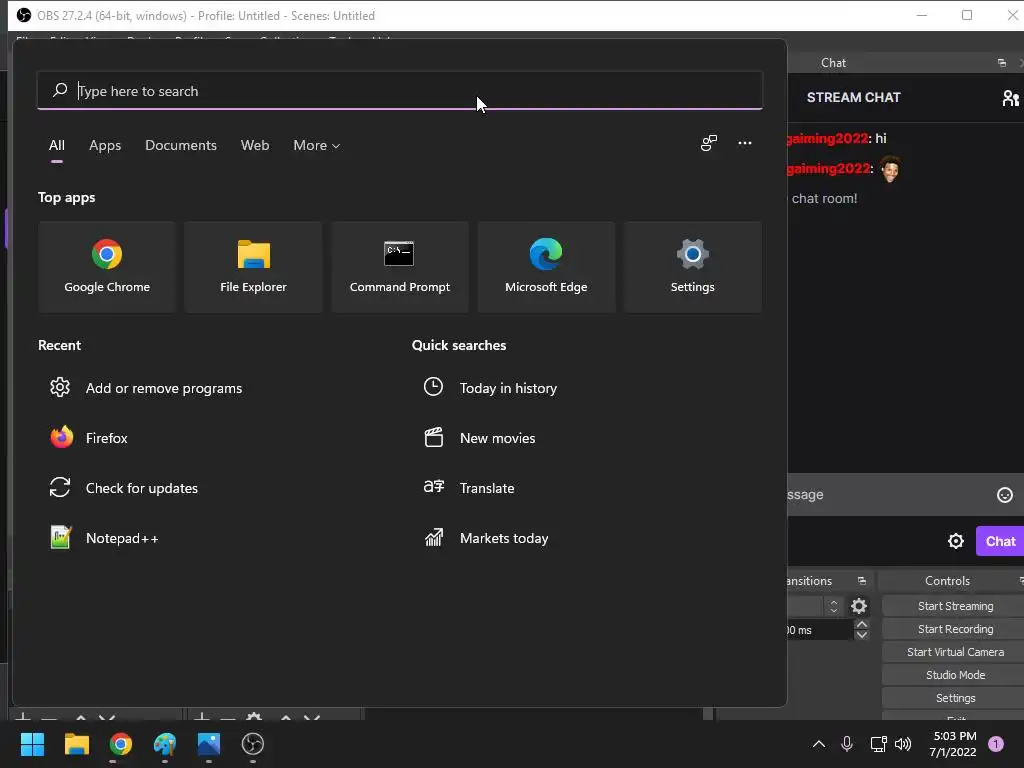This screenshot has height=768, width=1024.
Task: Click Start Streaming in OBS Controls
Action: (955, 606)
